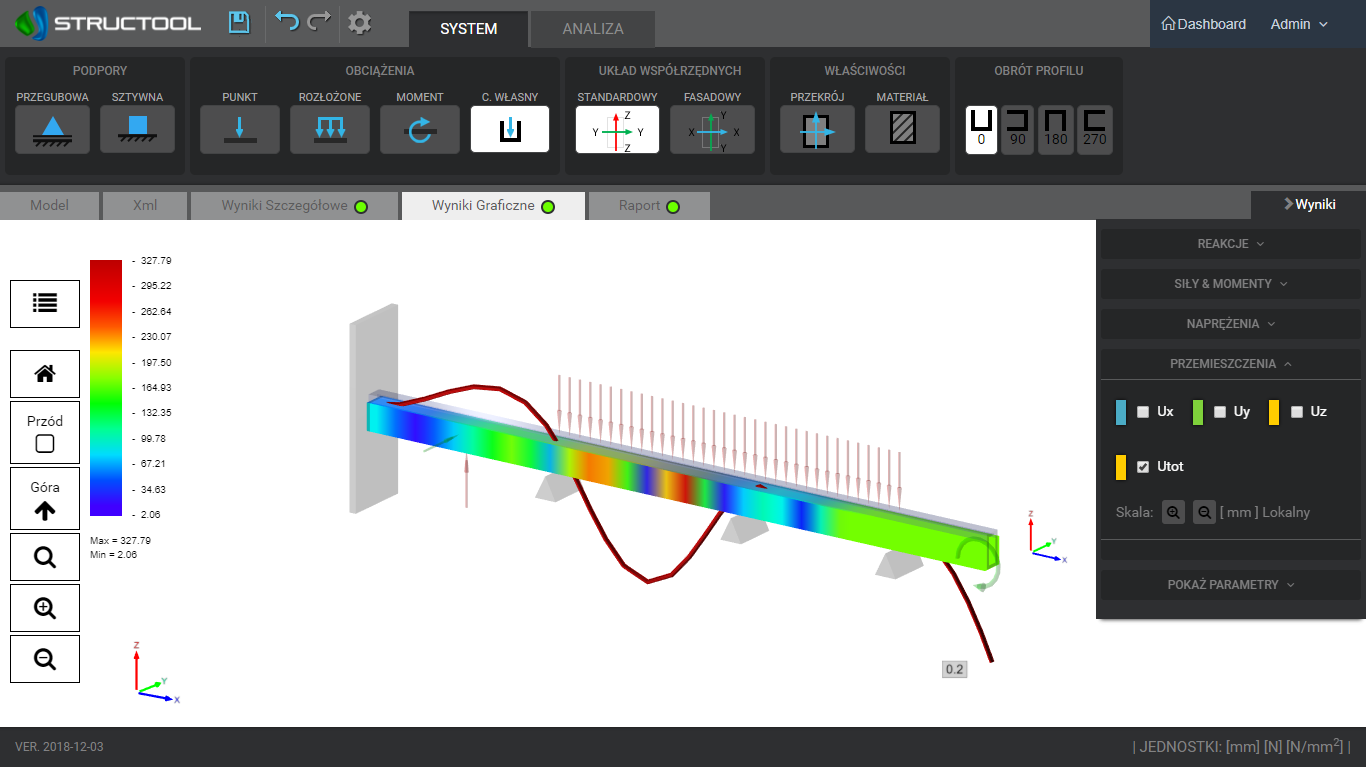
Task: Choose the Rozłożone distributed load tool
Action: point(330,129)
